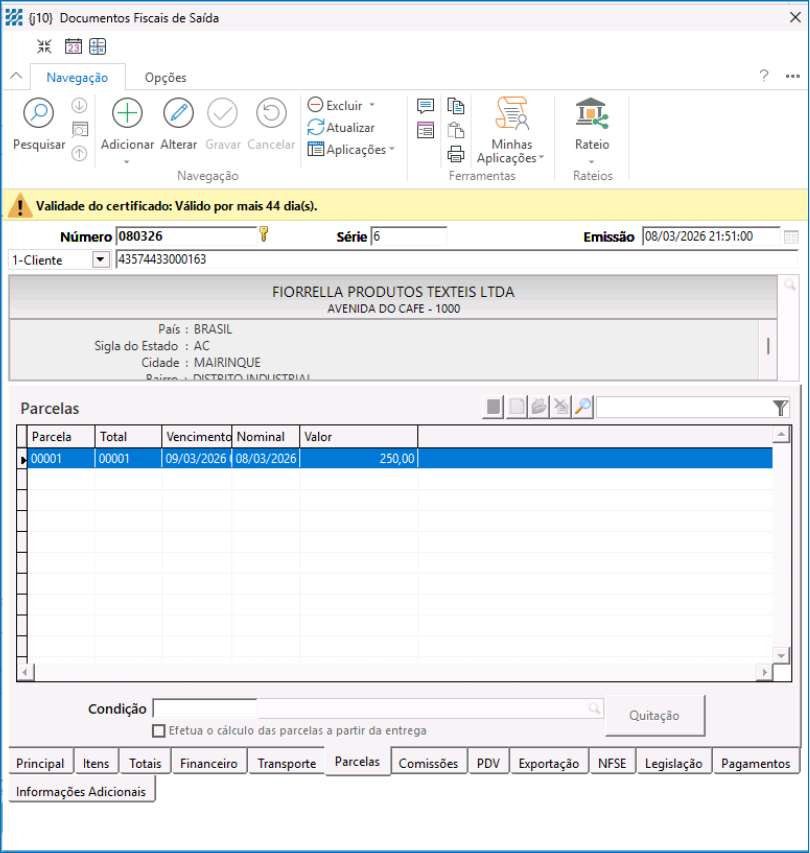The image size is (810, 853).
Task: Click the printer icon in Ferramentas
Action: point(456,154)
